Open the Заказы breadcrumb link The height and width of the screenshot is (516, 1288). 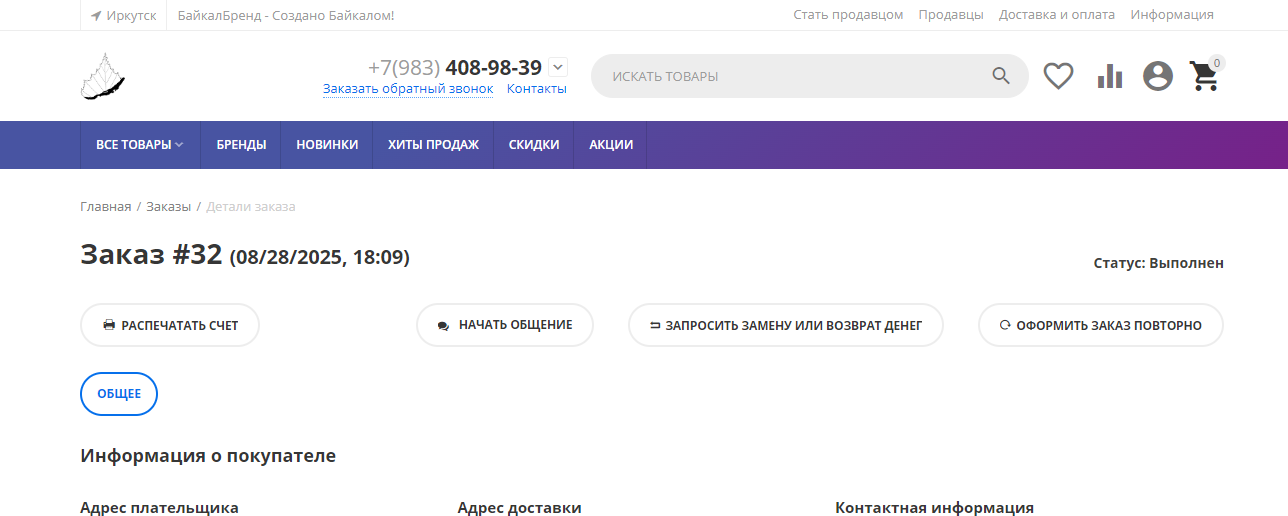168,207
